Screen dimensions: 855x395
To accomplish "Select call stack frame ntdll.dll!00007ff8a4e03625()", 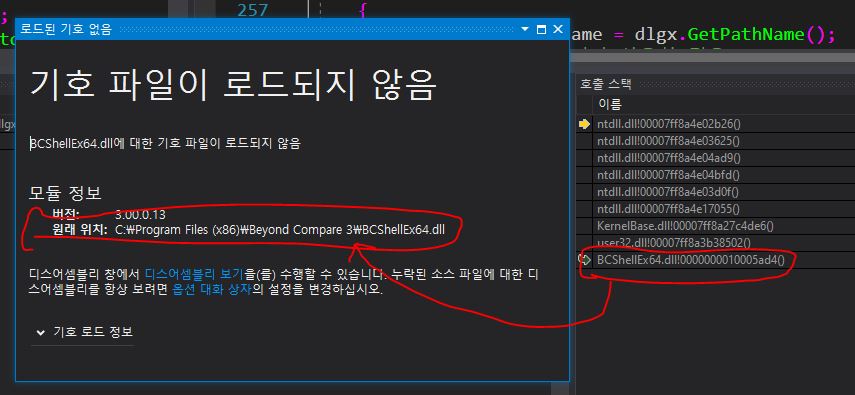I will click(x=669, y=141).
